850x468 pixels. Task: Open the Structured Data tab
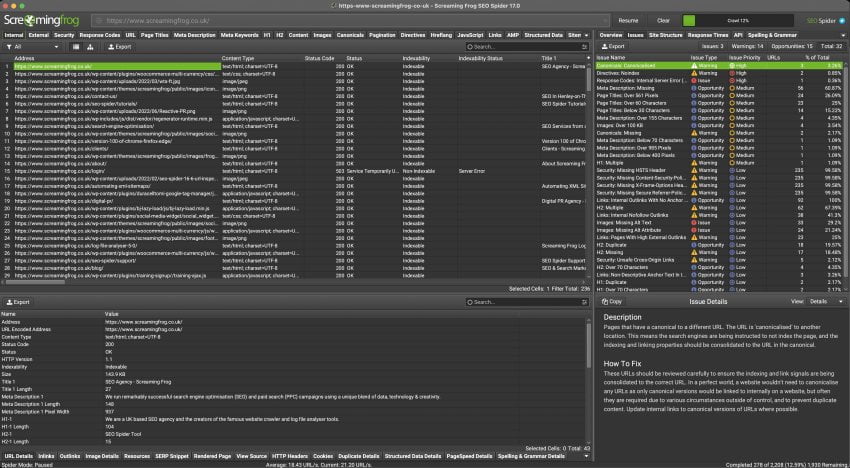pos(543,35)
